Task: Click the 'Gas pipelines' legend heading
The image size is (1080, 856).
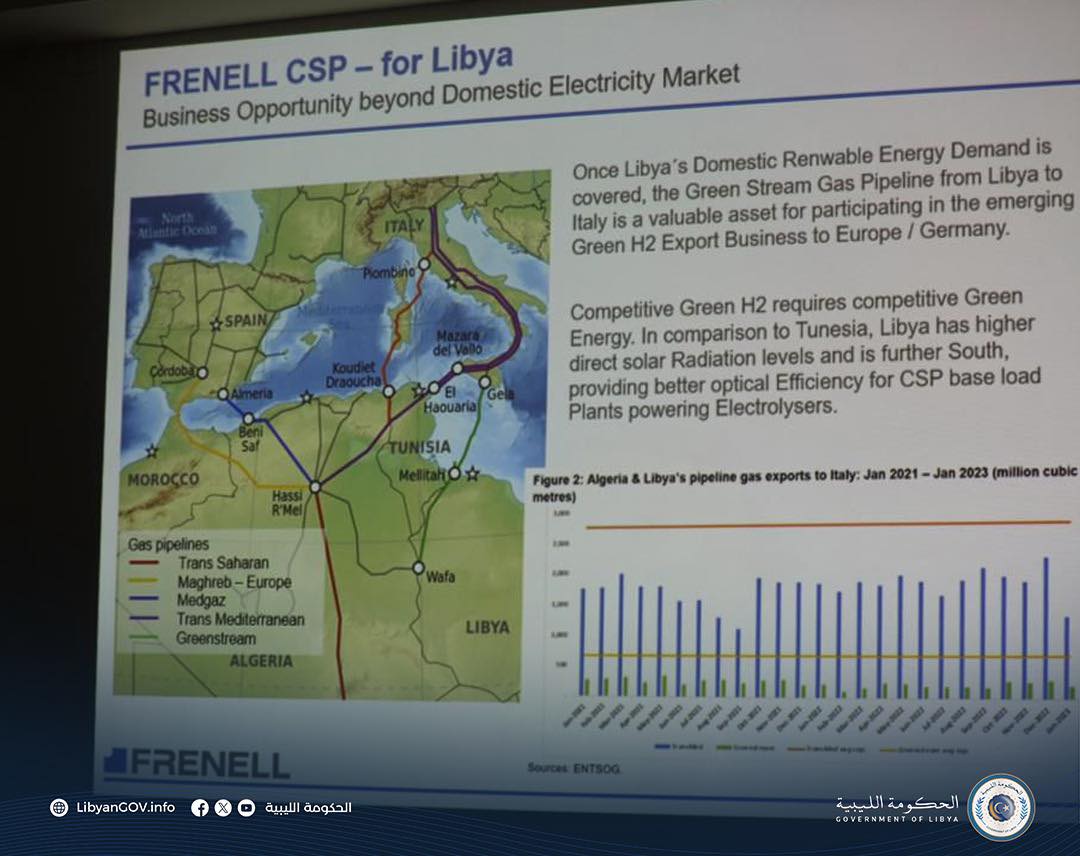Action: tap(168, 545)
